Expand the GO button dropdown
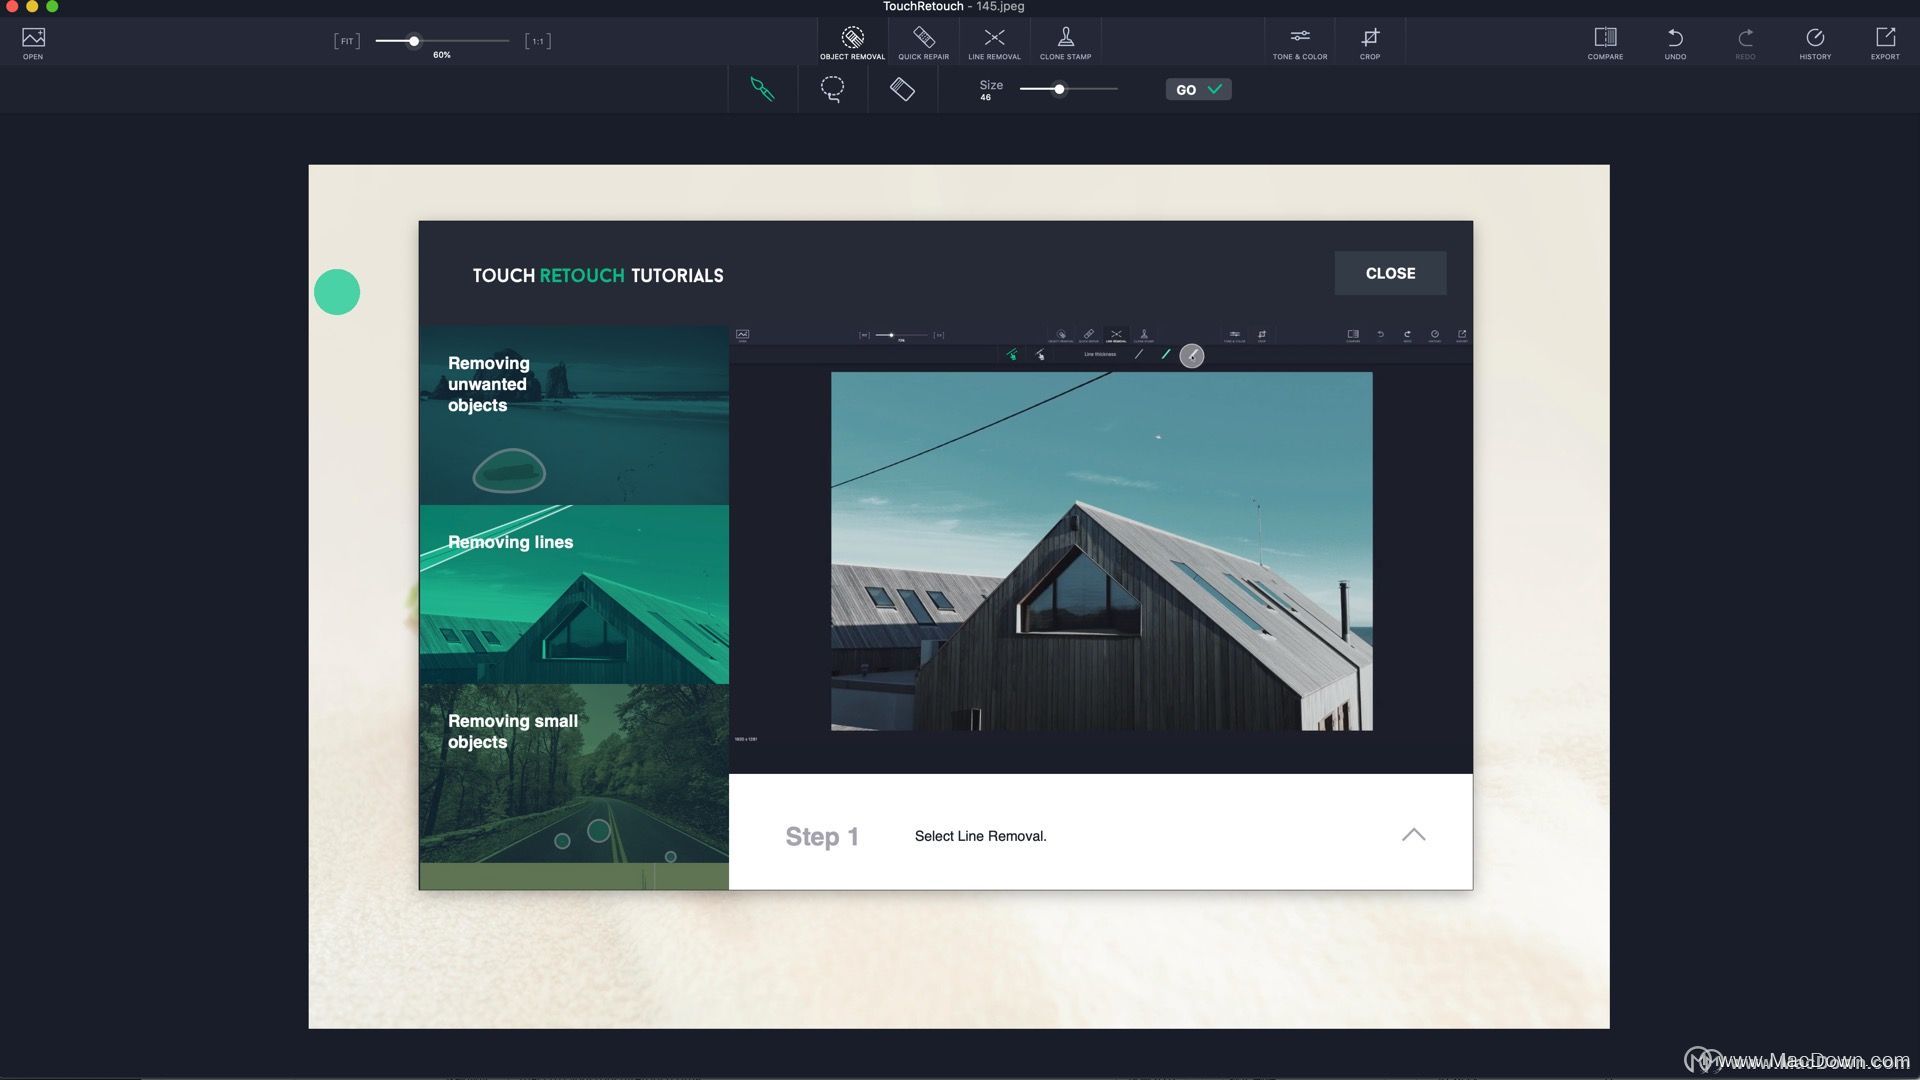Screen dimensions: 1920x1080 pos(1215,88)
